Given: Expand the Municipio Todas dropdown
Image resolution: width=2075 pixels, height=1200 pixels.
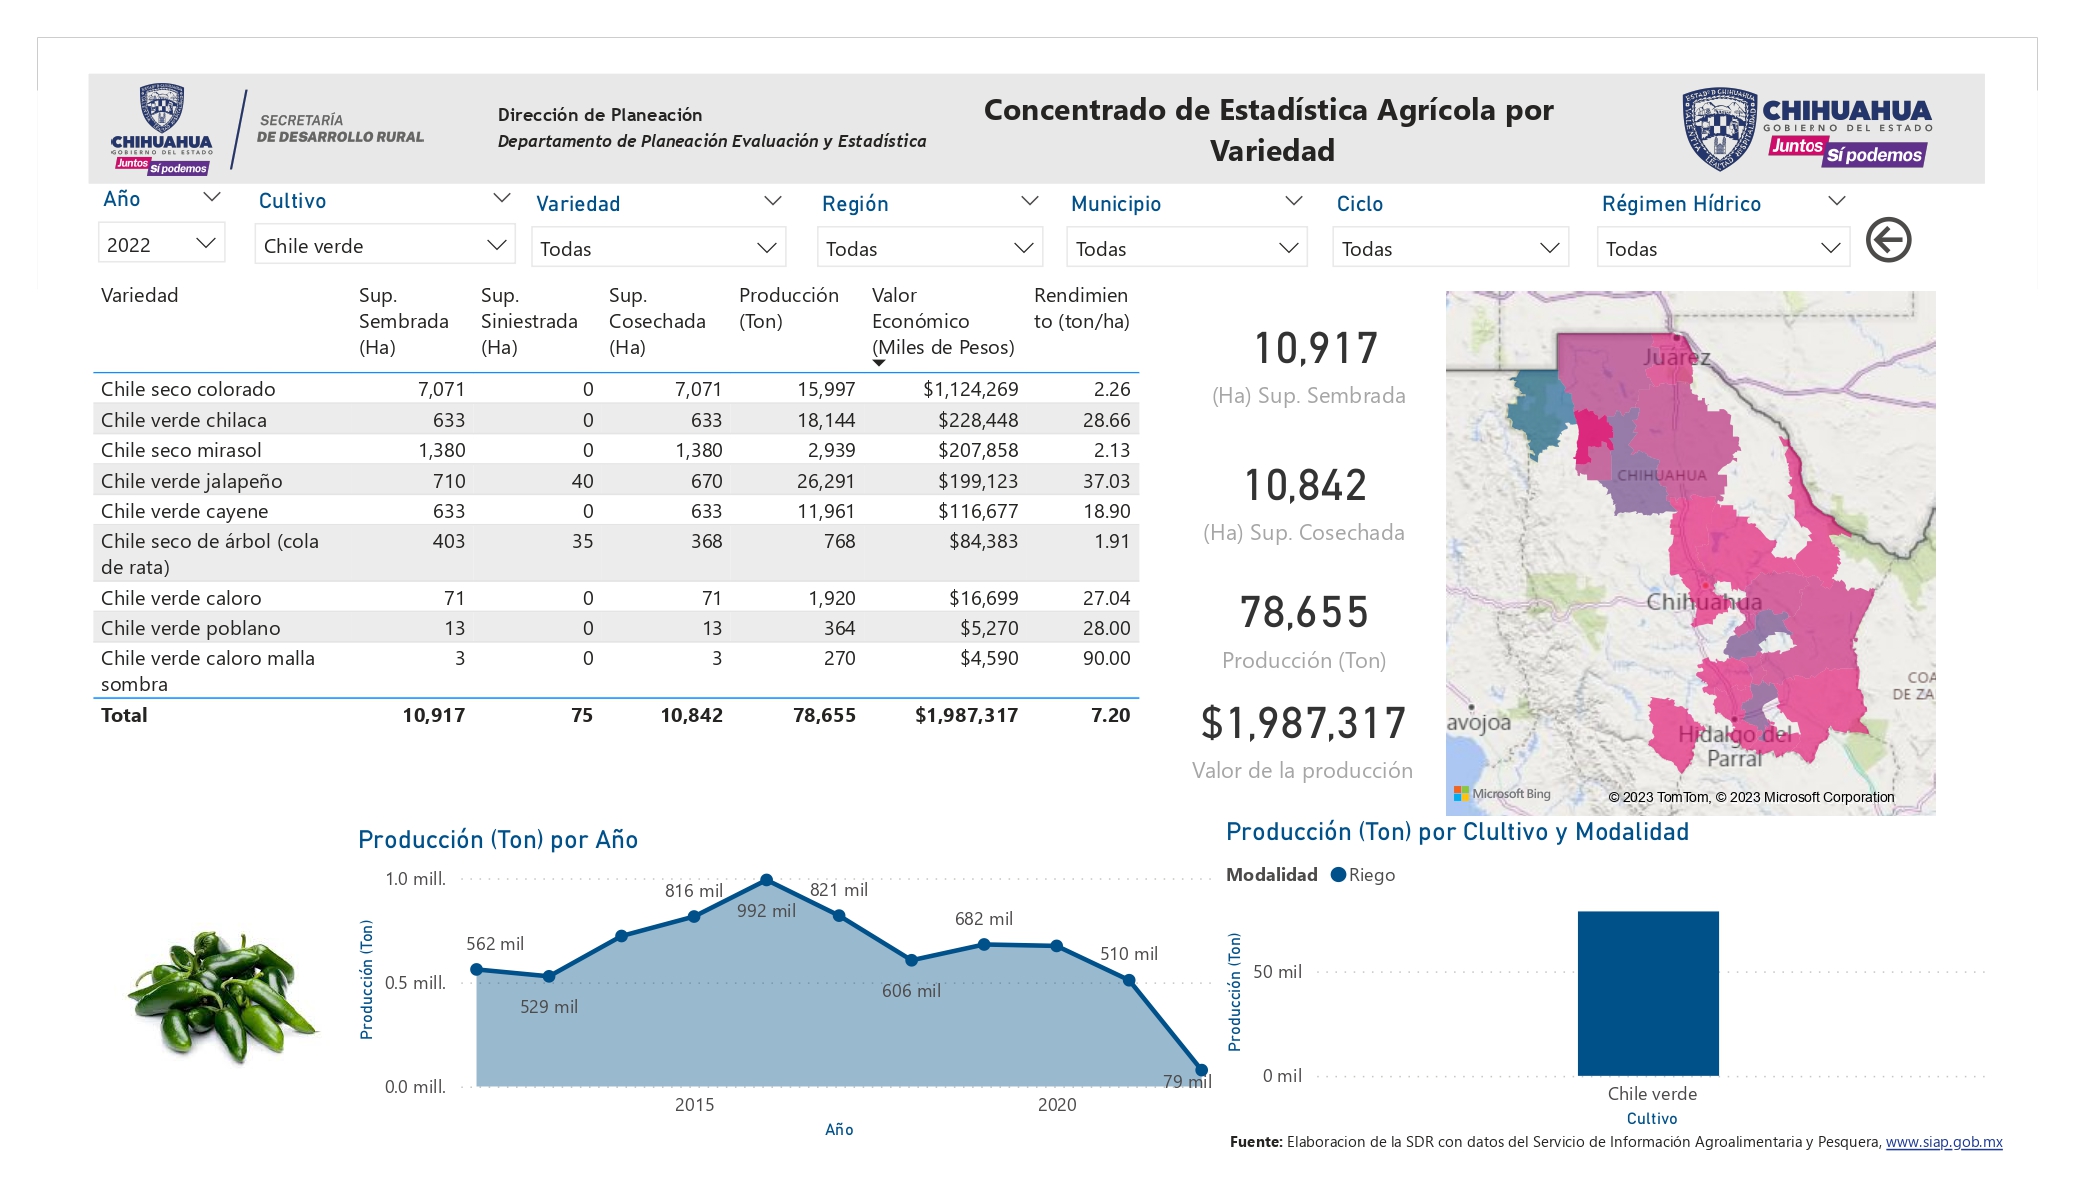Looking at the screenshot, I should point(1186,248).
